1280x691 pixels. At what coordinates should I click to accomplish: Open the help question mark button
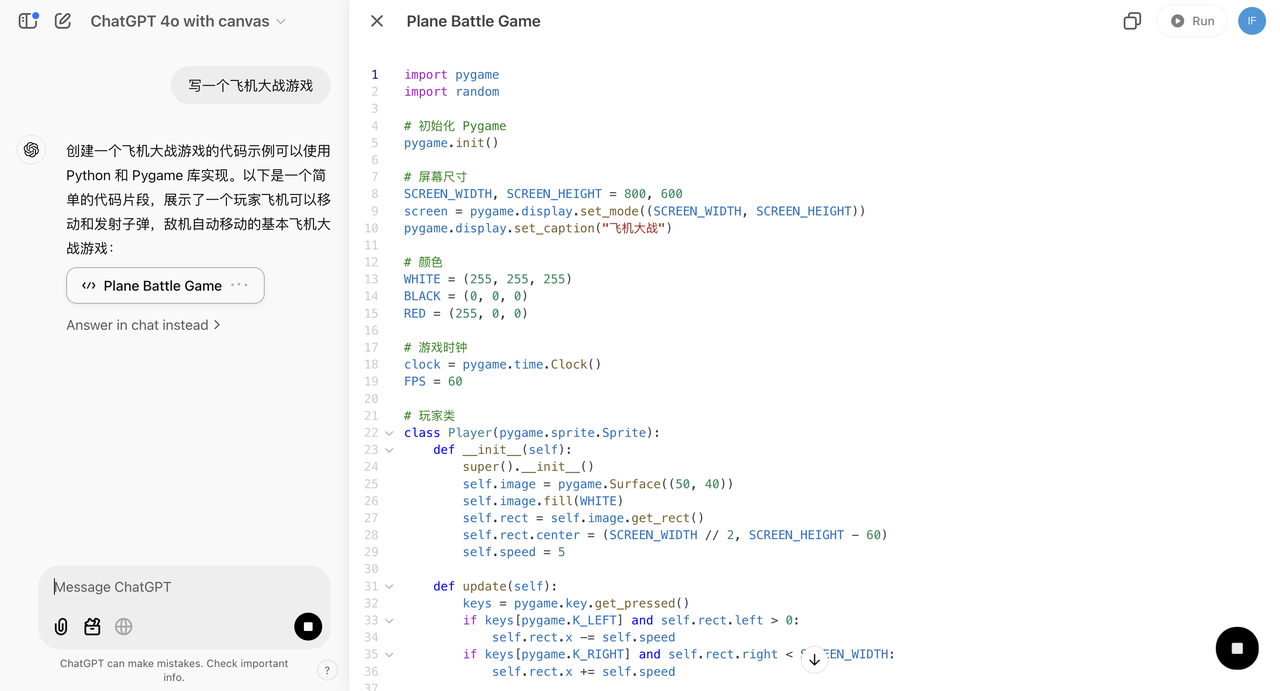click(x=327, y=671)
